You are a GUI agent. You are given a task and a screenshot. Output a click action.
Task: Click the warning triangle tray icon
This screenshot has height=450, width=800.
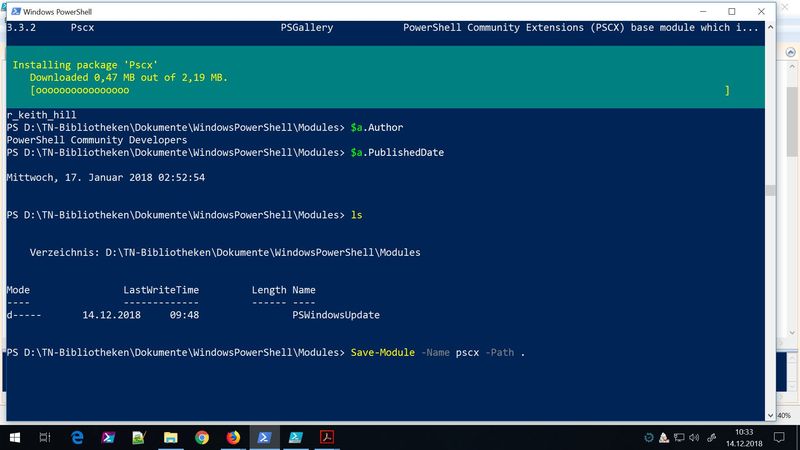coord(664,437)
